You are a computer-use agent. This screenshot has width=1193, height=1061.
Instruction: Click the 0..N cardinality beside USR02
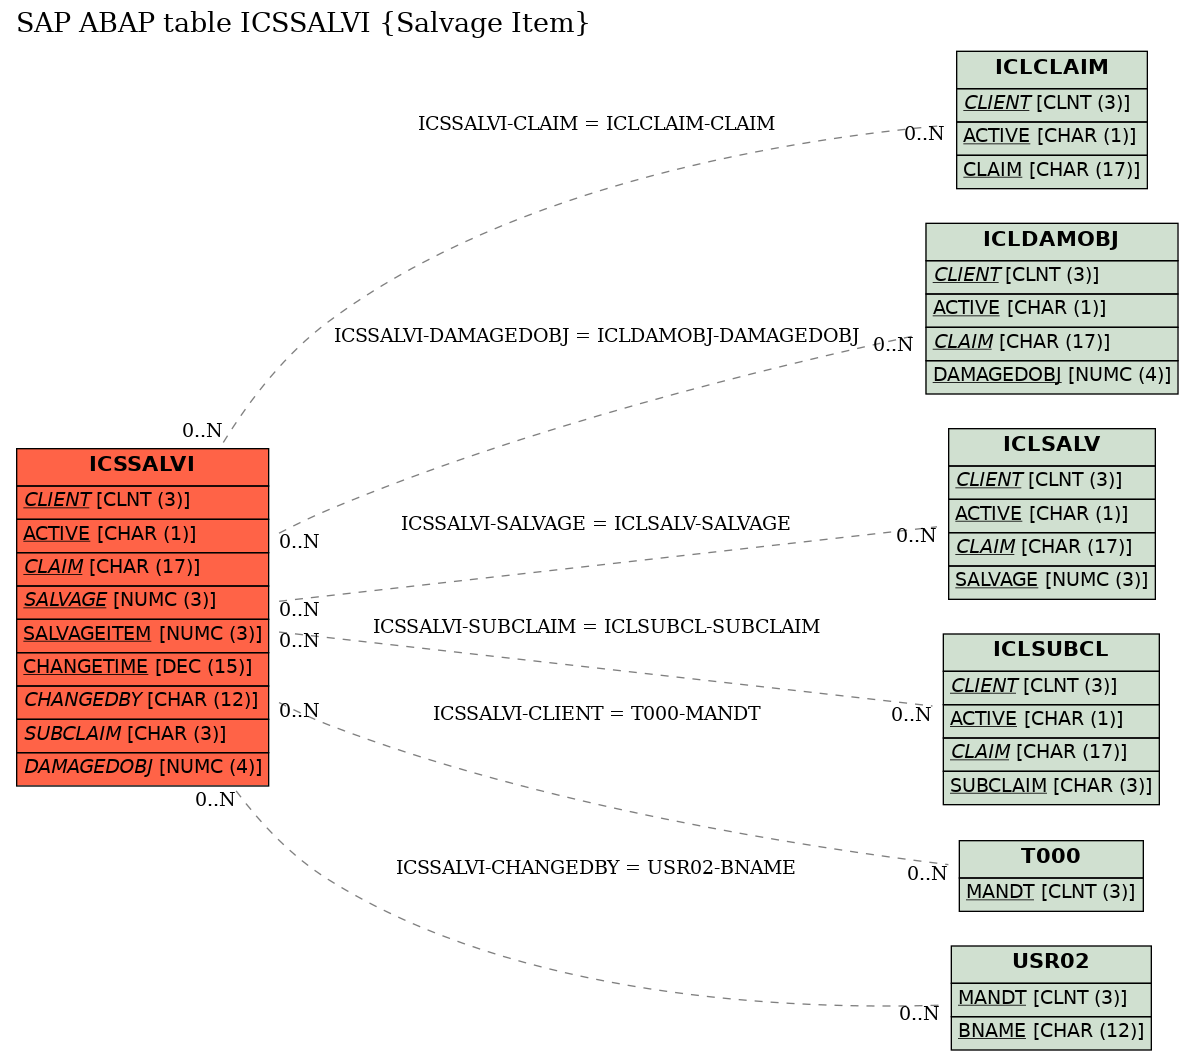[919, 1014]
